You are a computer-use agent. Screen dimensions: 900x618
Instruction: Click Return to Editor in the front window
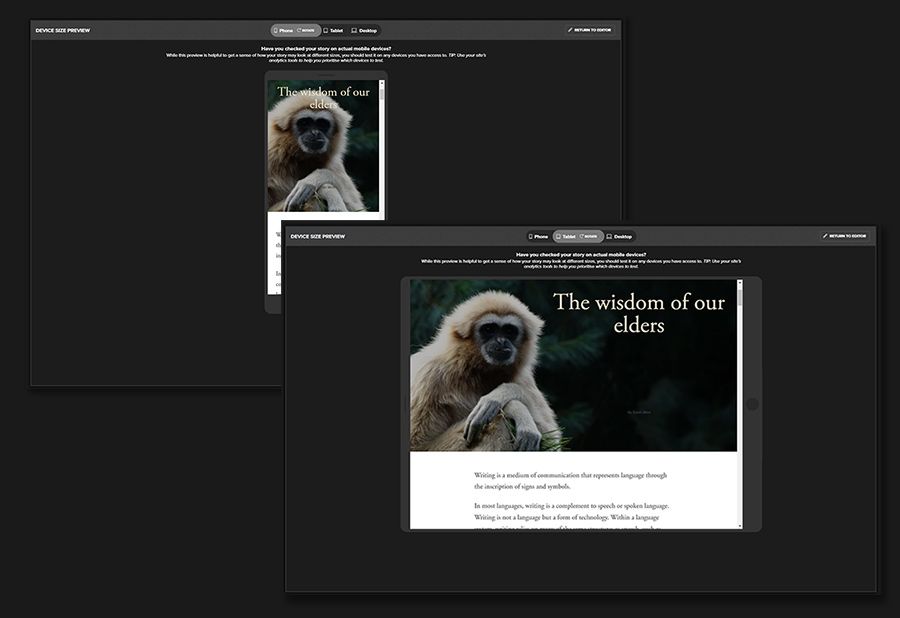(x=844, y=236)
